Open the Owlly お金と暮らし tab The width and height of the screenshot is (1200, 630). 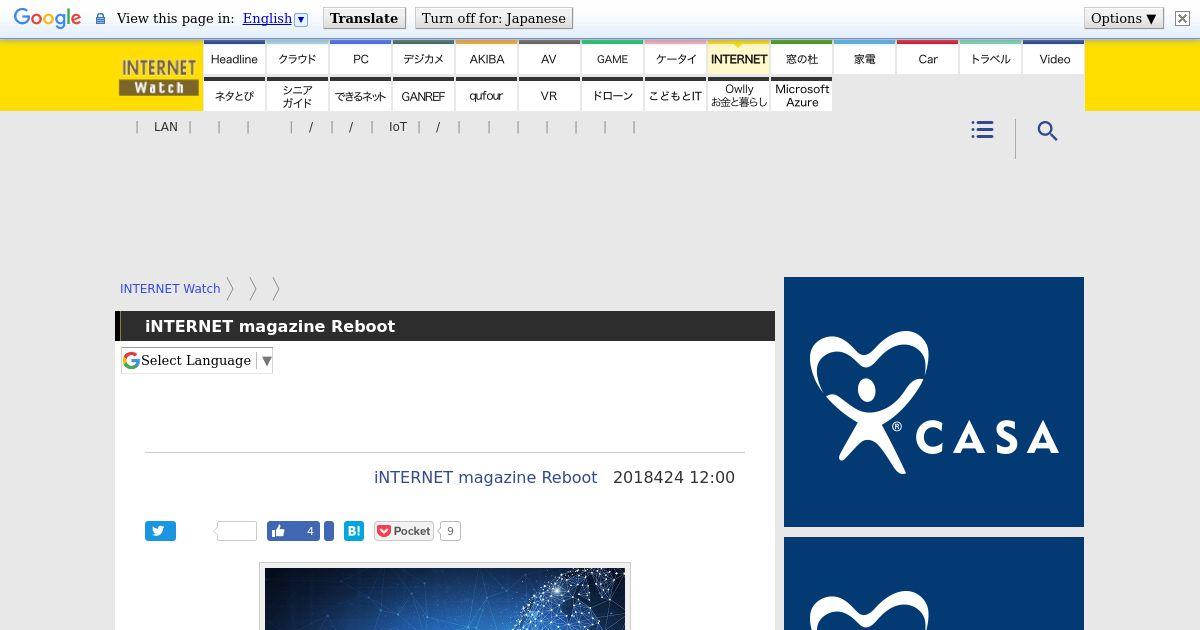(738, 95)
